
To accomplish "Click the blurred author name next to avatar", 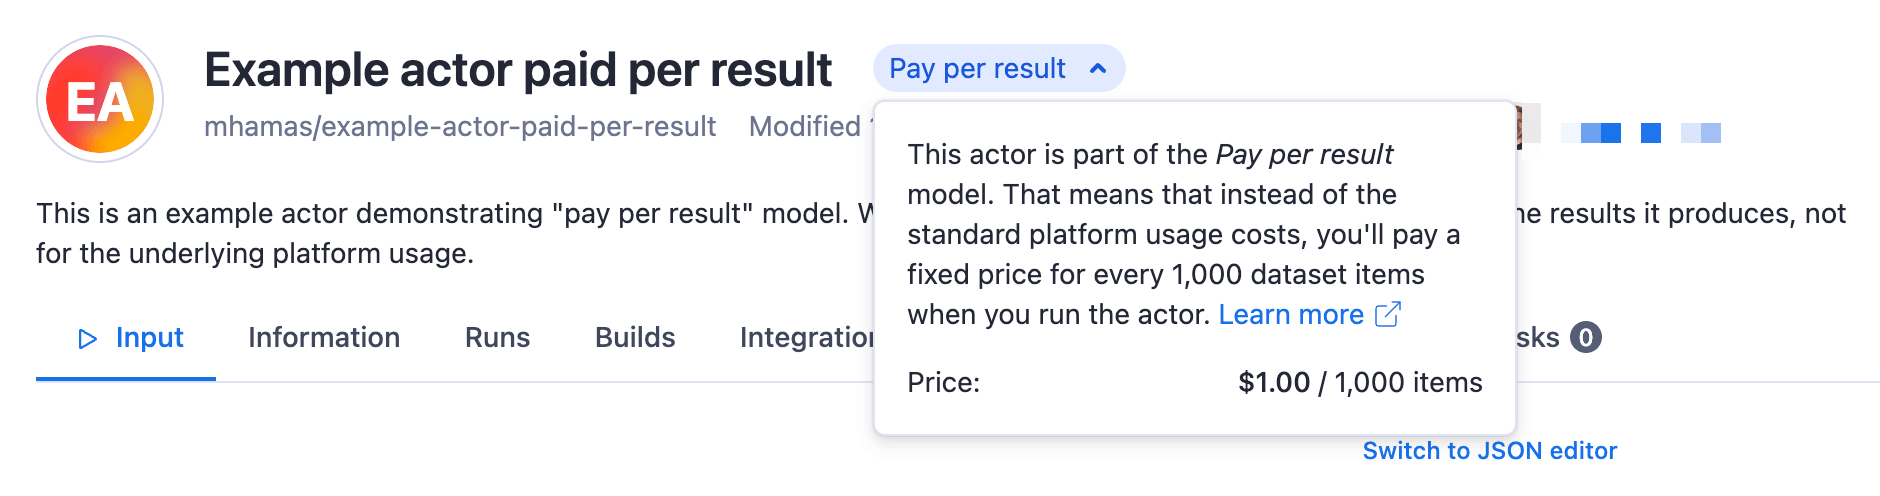I will [x=1640, y=133].
